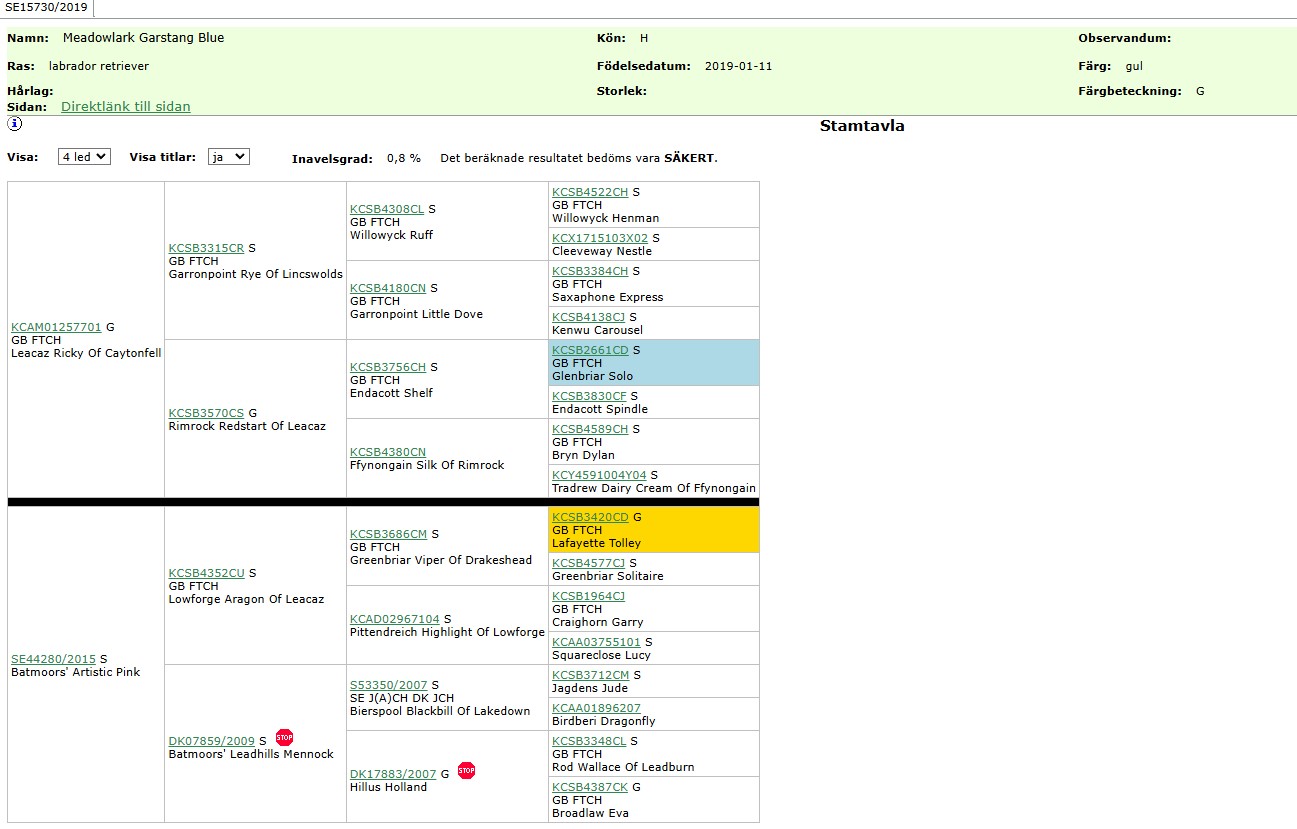
Task: Open the Visa generations dropdown
Action: pos(84,157)
